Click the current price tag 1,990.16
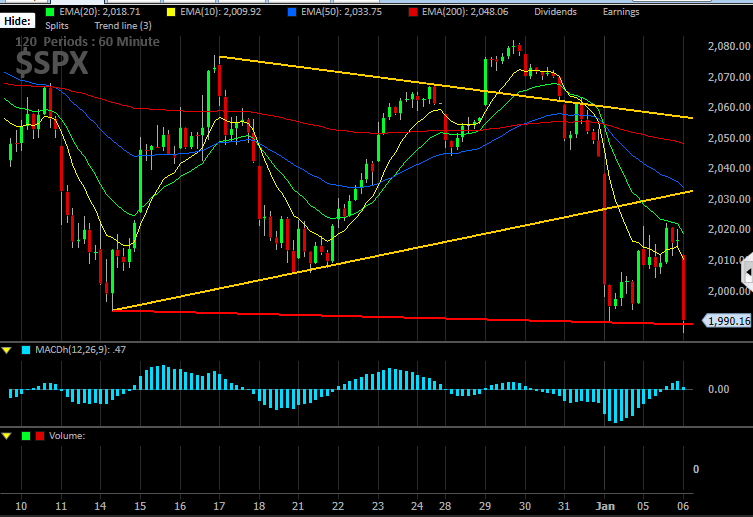This screenshot has height=517, width=753. (x=727, y=321)
